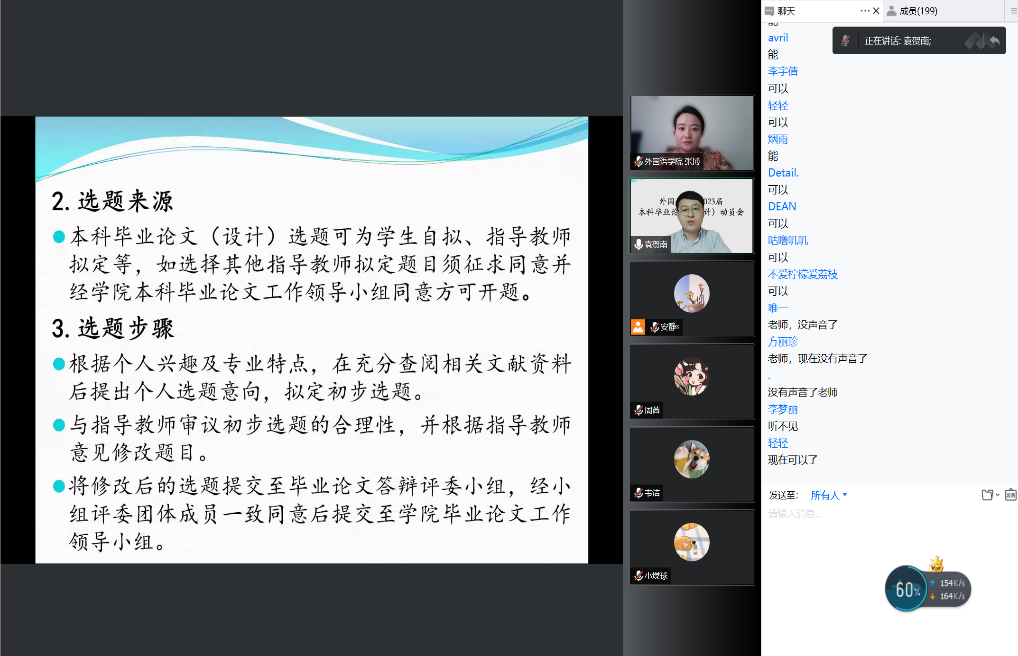The height and width of the screenshot is (656, 1018).
Task: Click slide bullet starting 将修改后的选题提交
Action: (312, 514)
